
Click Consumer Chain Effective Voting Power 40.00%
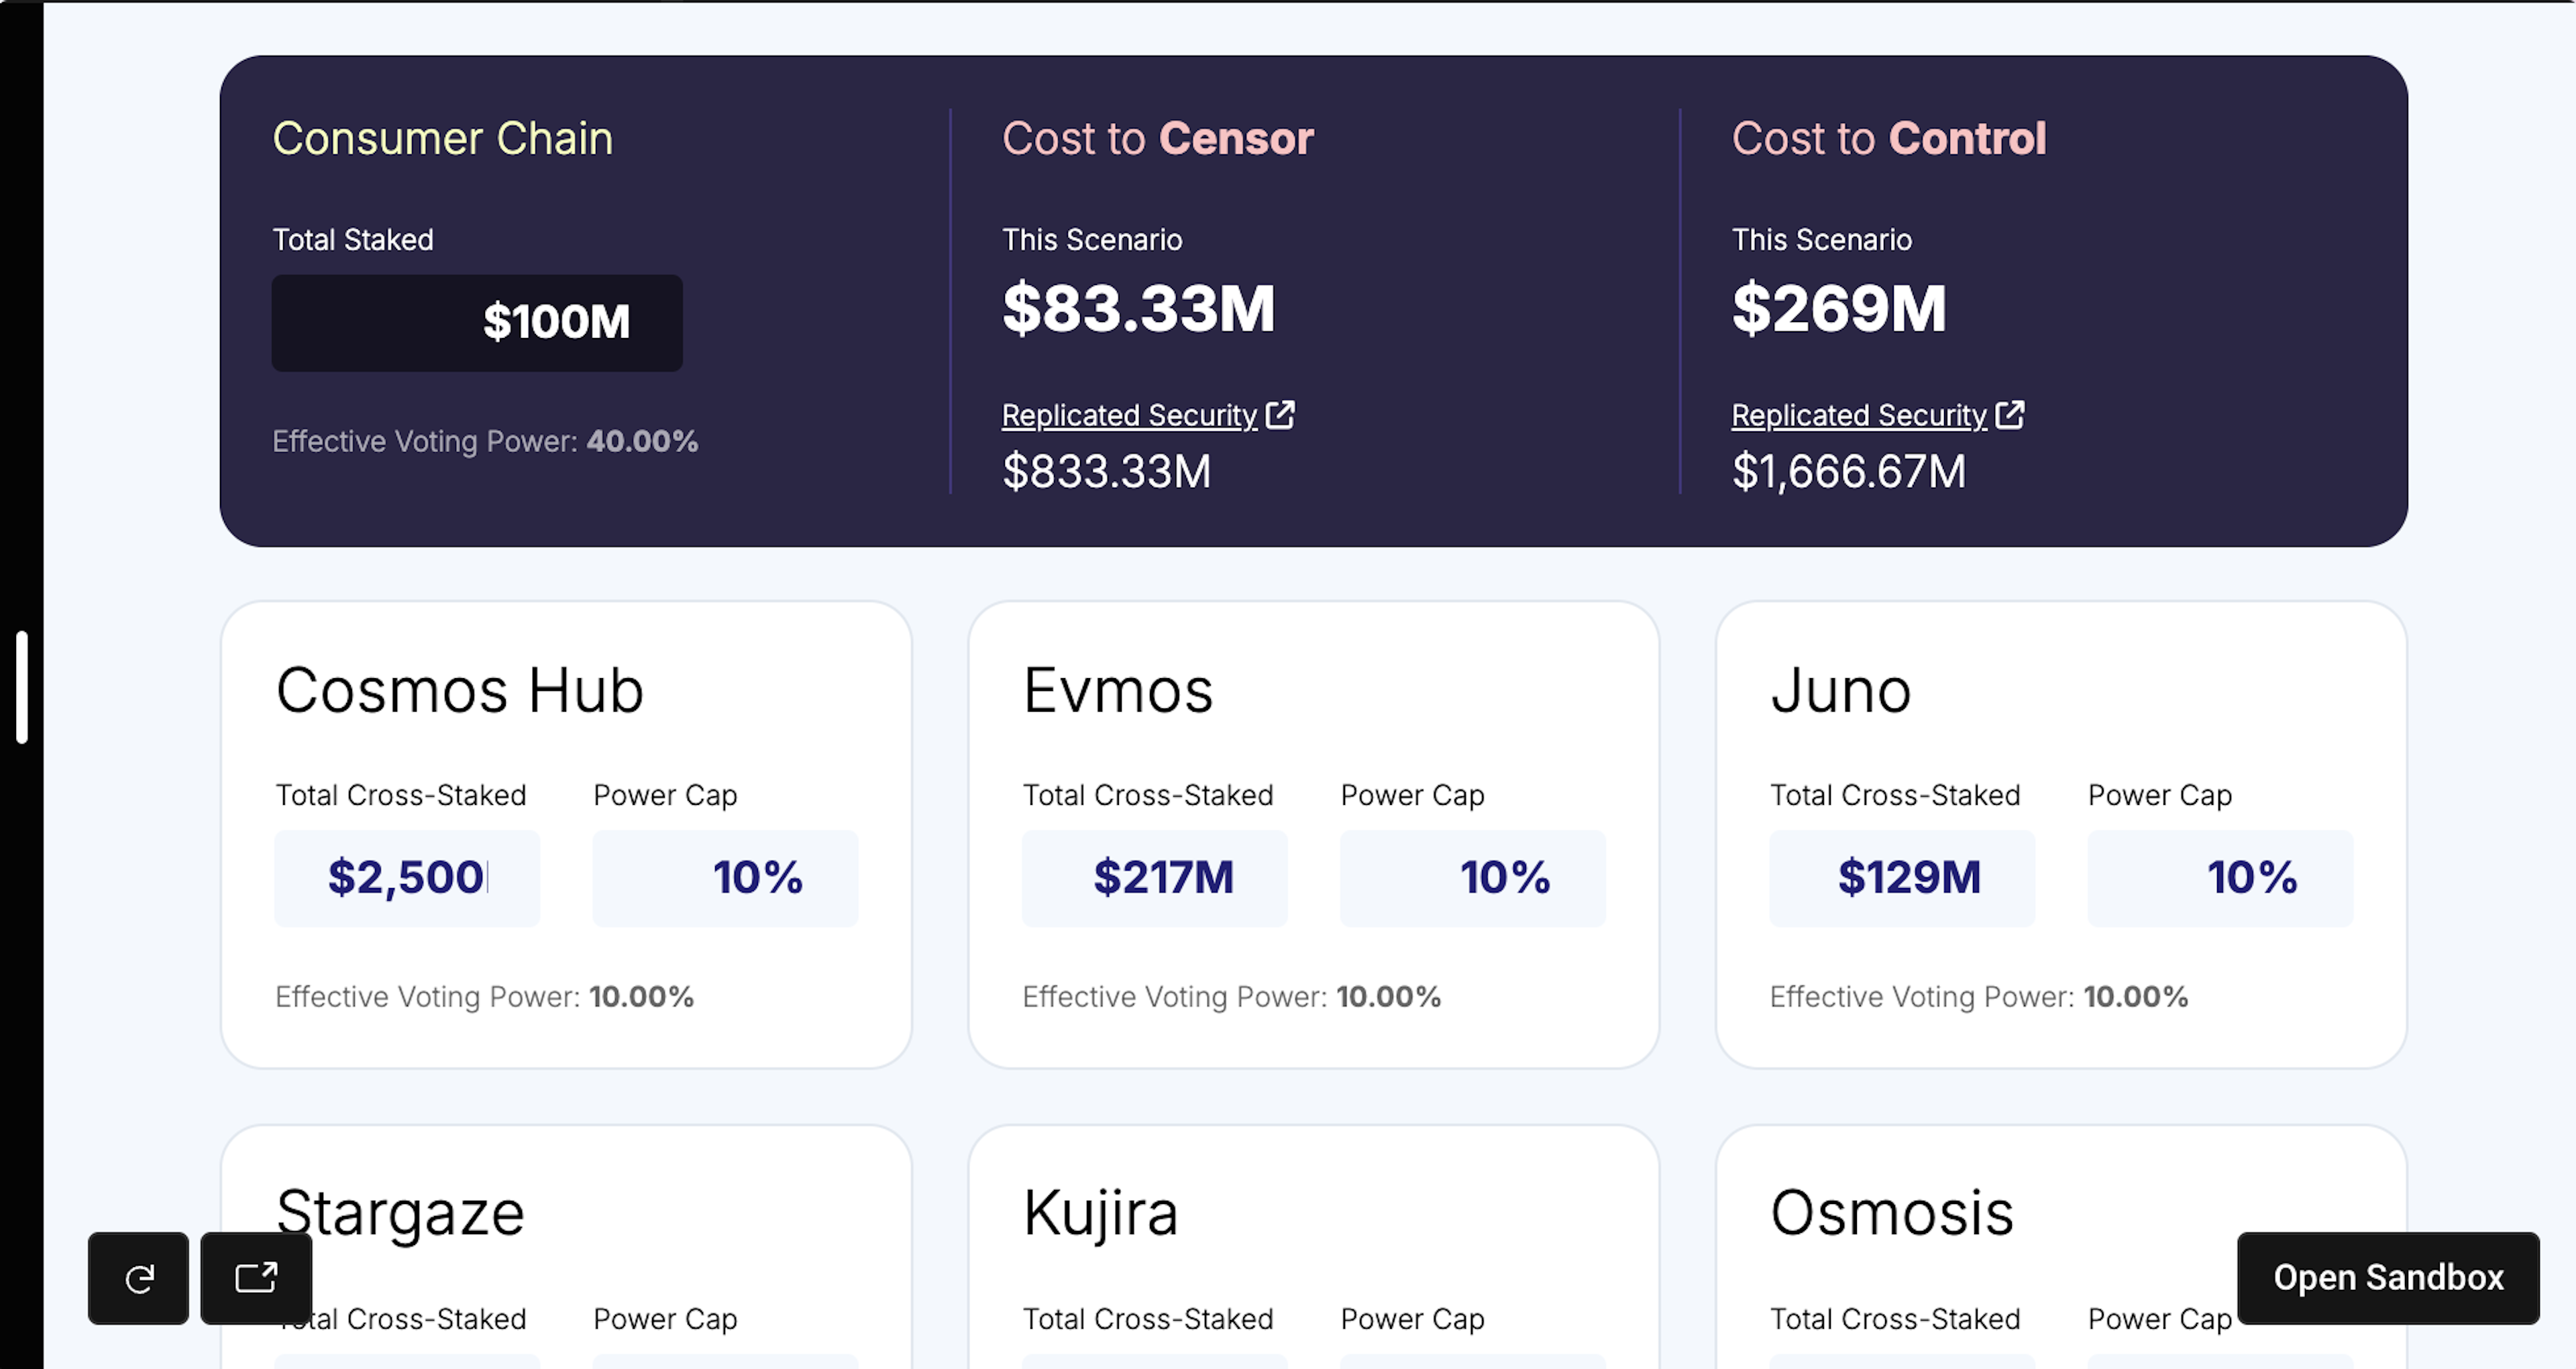tap(485, 441)
